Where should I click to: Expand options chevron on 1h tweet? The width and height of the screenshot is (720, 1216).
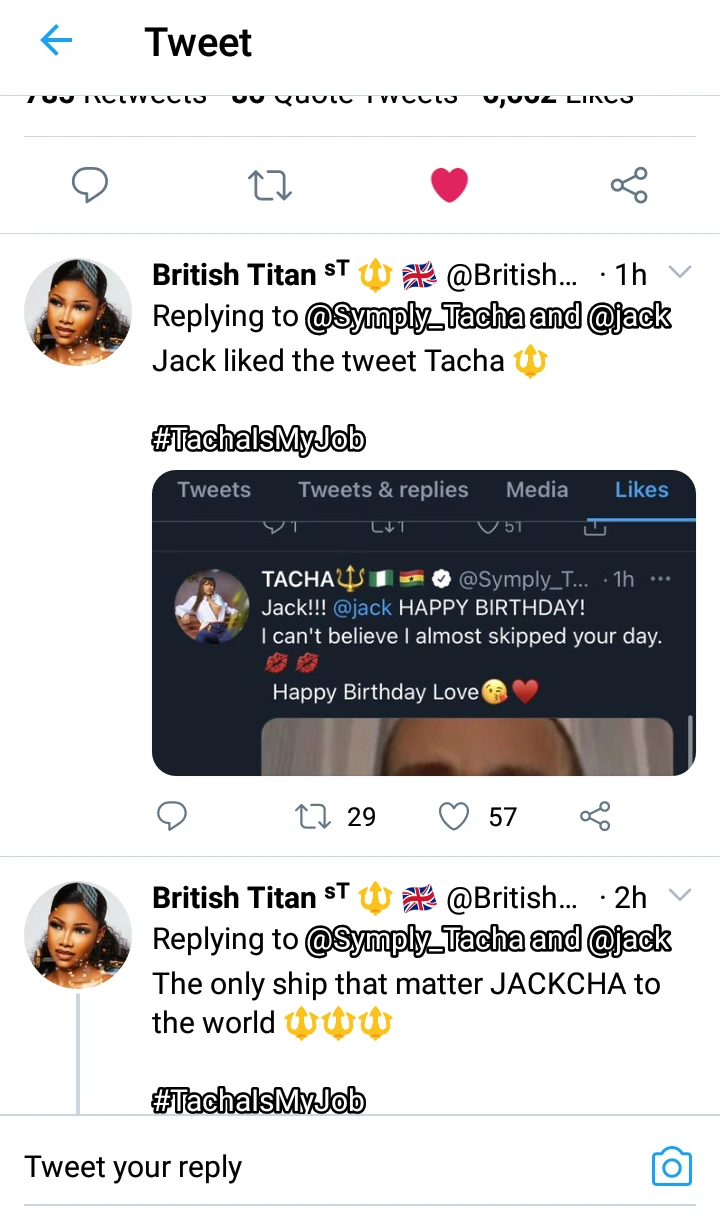pyautogui.click(x=680, y=273)
